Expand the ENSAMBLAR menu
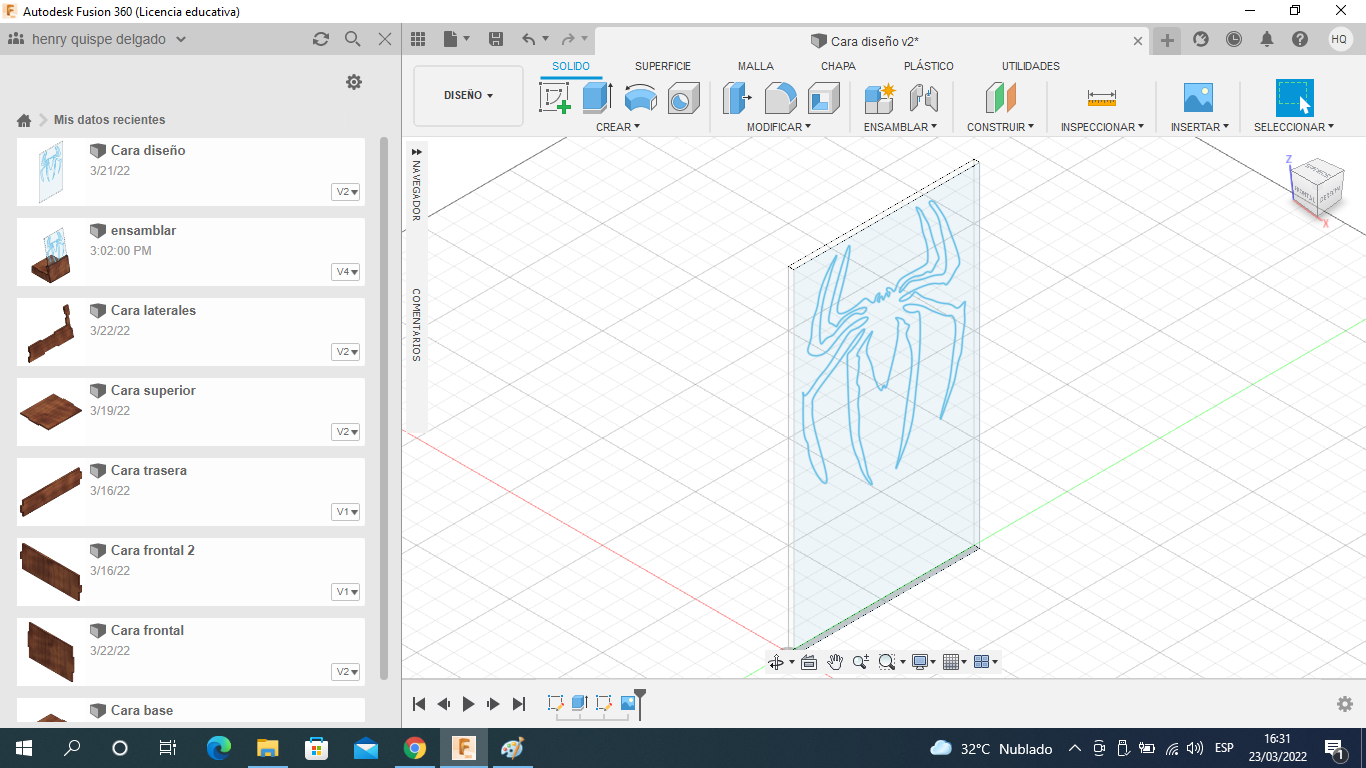 pos(901,127)
